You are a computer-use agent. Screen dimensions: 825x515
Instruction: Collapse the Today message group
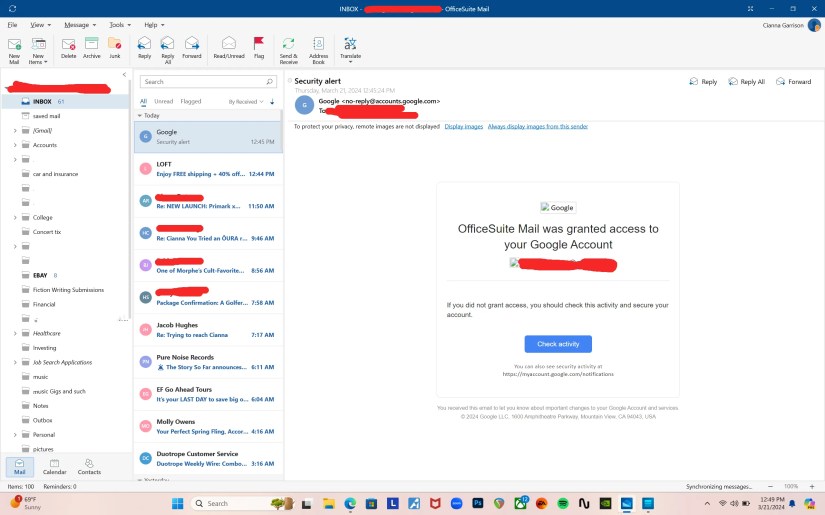pyautogui.click(x=140, y=115)
